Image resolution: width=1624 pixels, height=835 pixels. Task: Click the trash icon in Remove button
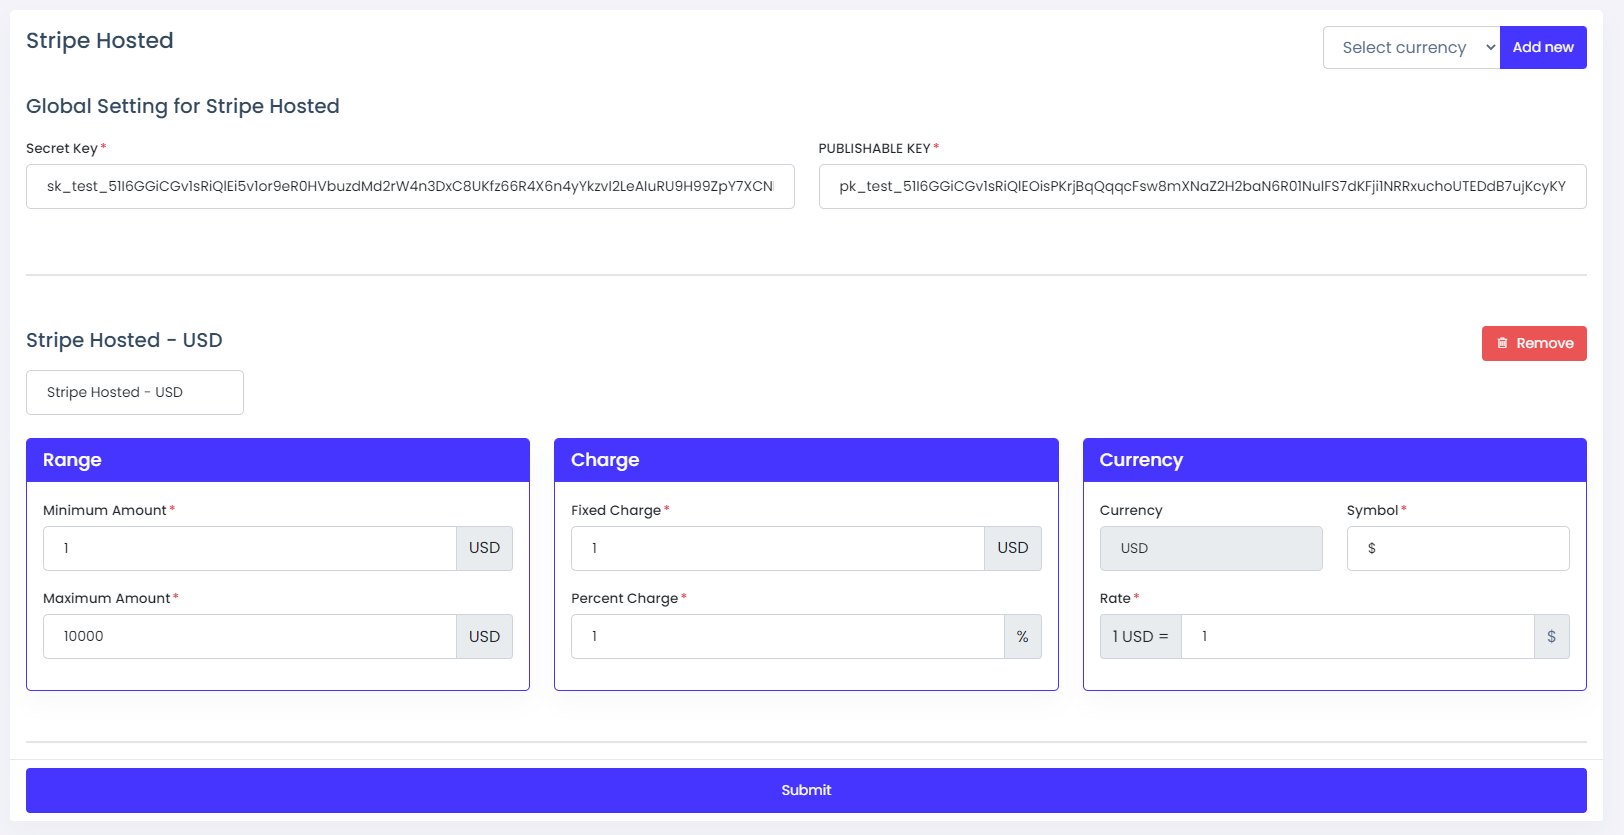click(1502, 343)
